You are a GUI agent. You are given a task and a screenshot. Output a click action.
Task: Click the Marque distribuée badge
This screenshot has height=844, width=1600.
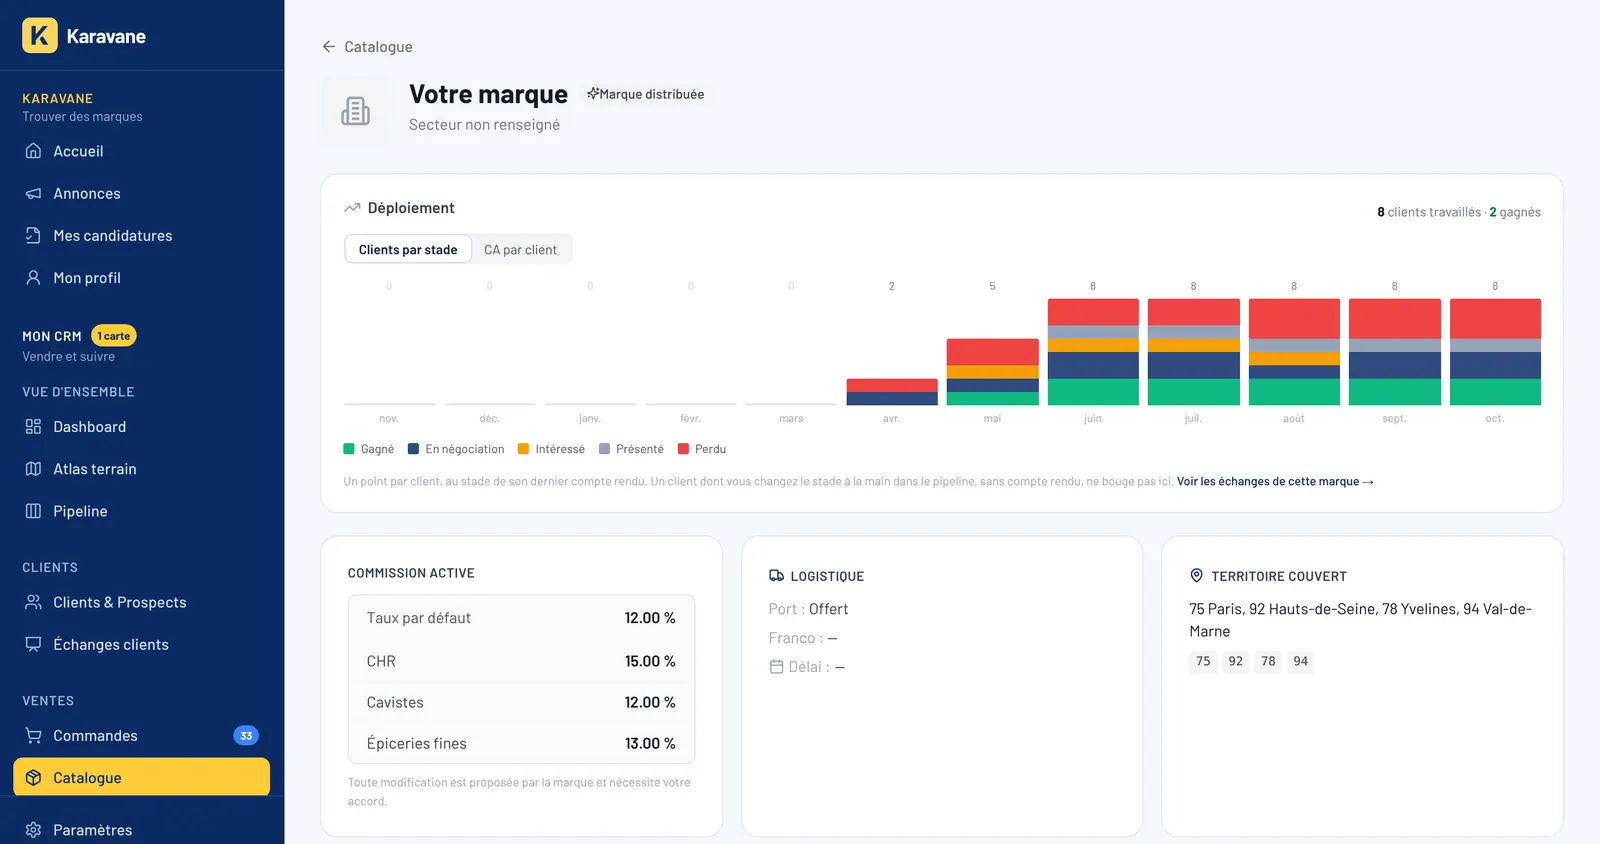pos(645,94)
